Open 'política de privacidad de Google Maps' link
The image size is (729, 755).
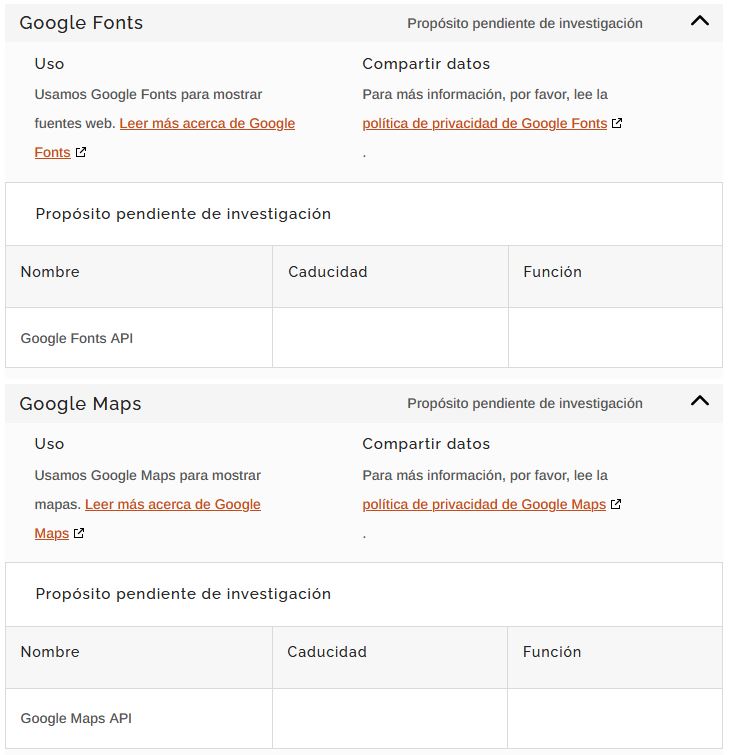pyautogui.click(x=484, y=505)
